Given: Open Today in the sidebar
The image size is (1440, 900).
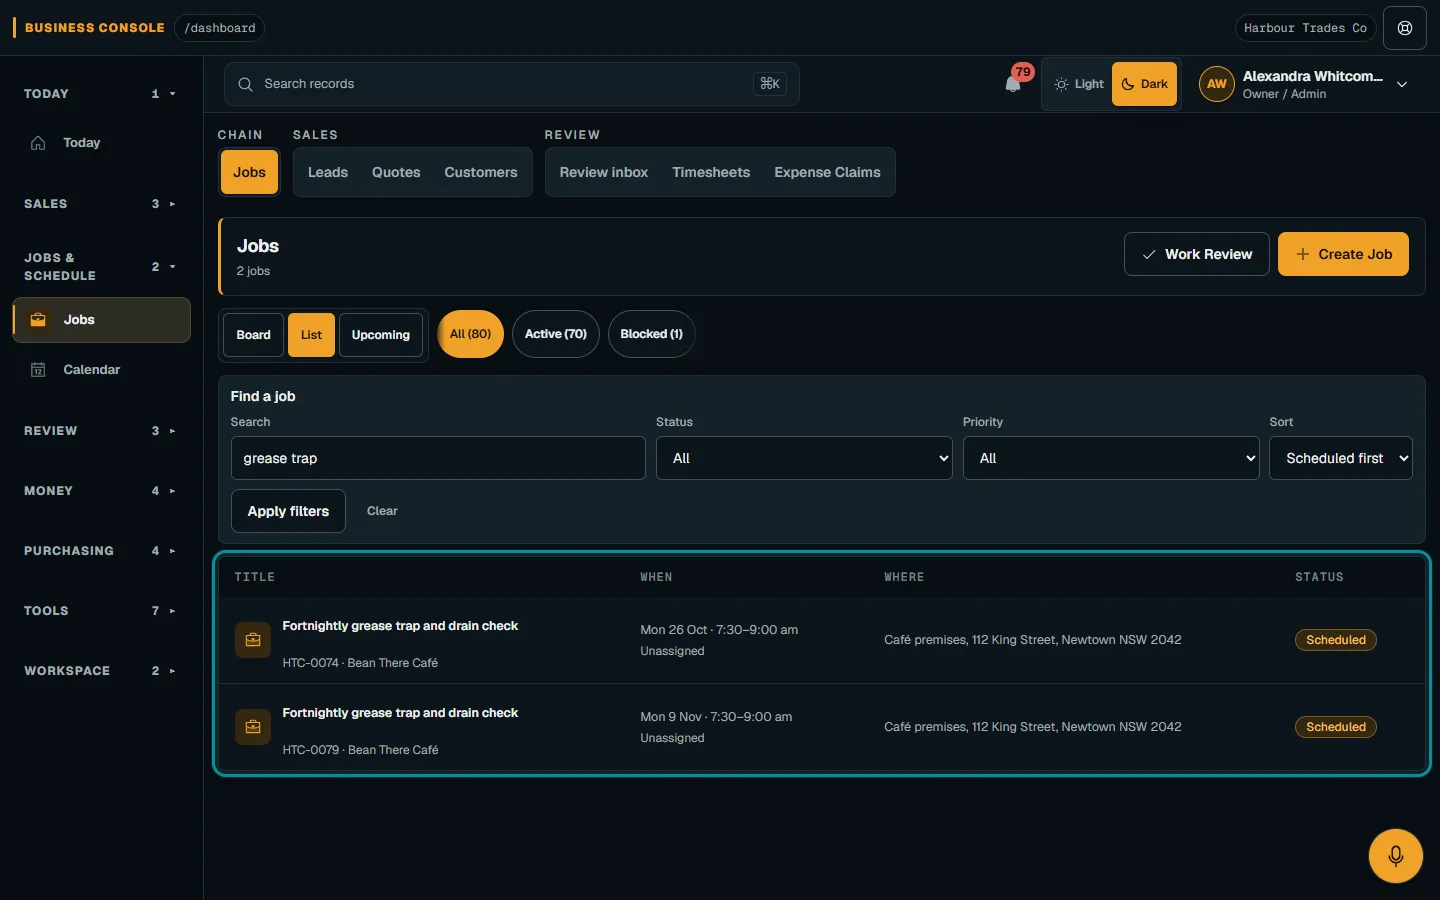Looking at the screenshot, I should point(101,143).
